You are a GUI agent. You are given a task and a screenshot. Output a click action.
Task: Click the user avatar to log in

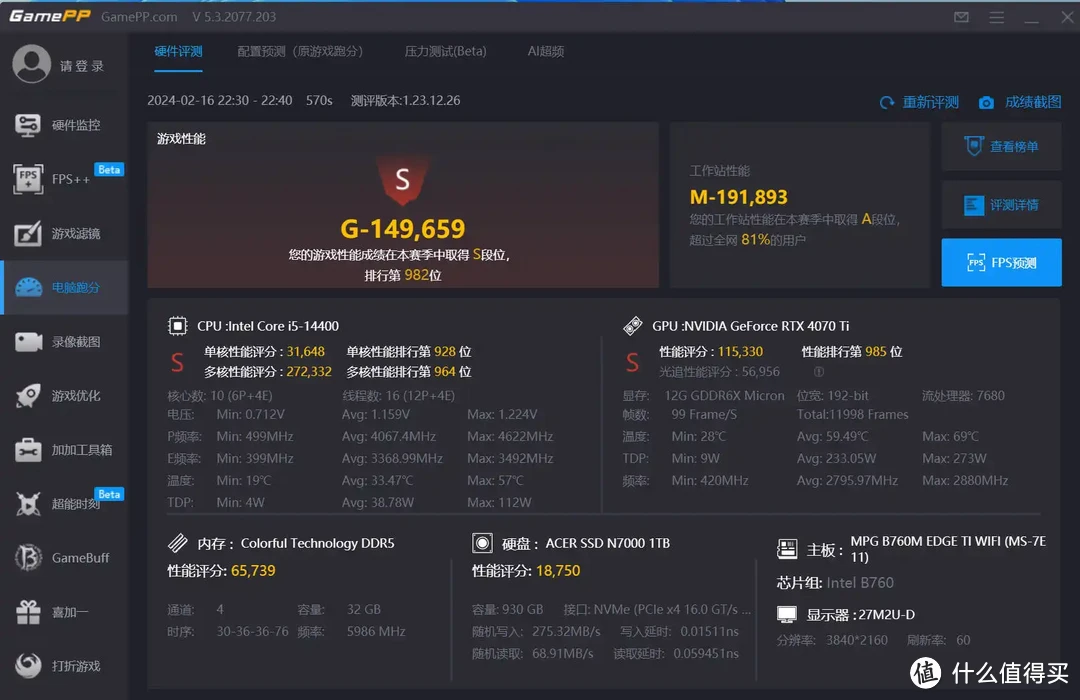[32, 64]
